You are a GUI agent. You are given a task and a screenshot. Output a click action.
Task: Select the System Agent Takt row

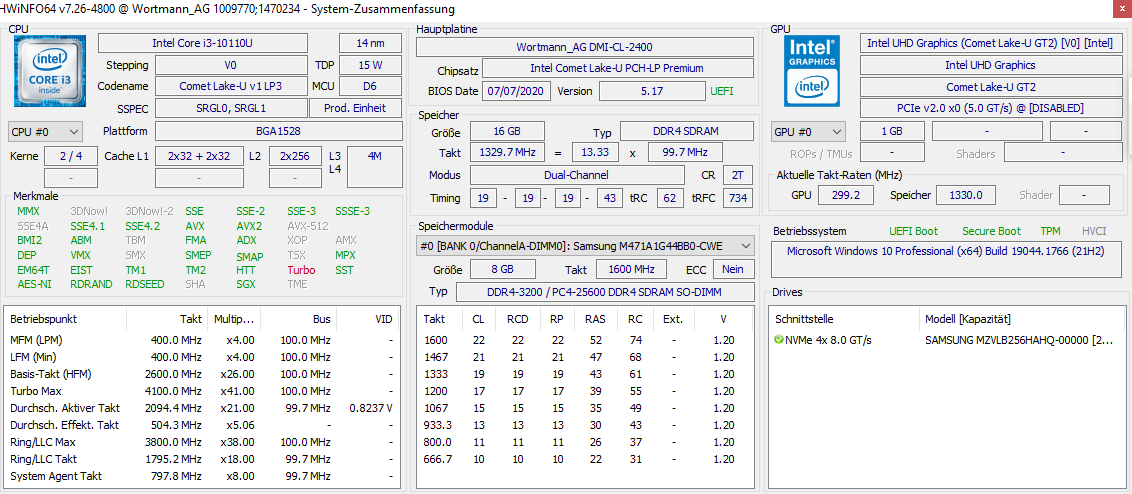point(202,476)
